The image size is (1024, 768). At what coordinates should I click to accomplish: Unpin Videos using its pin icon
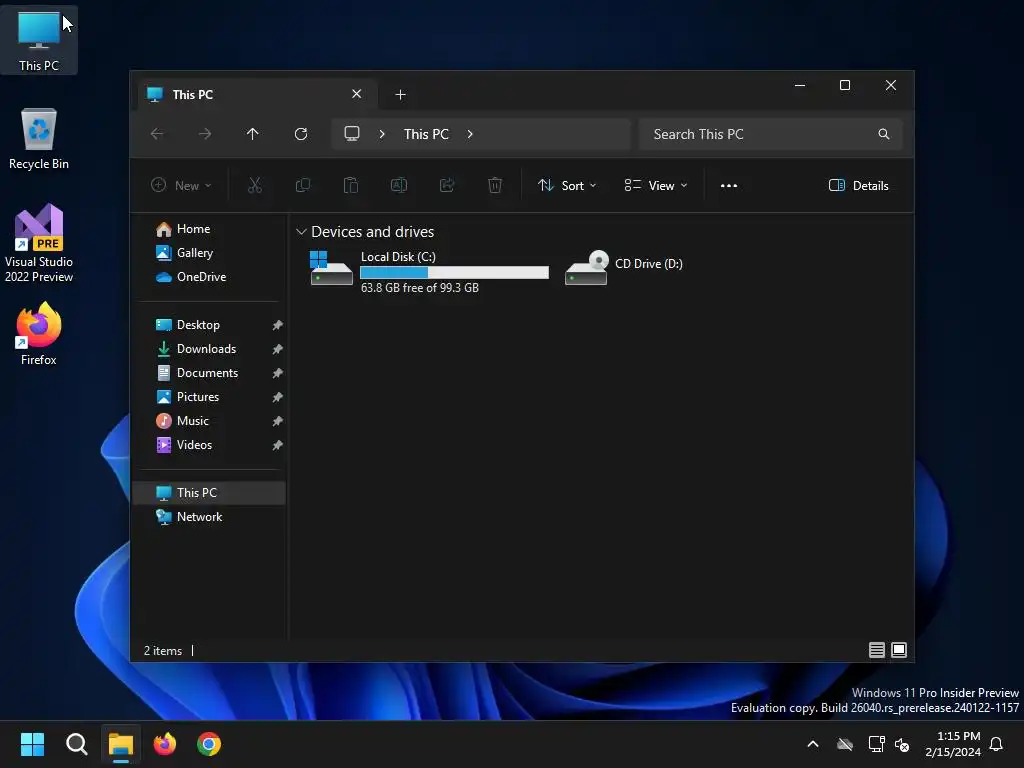tap(278, 445)
